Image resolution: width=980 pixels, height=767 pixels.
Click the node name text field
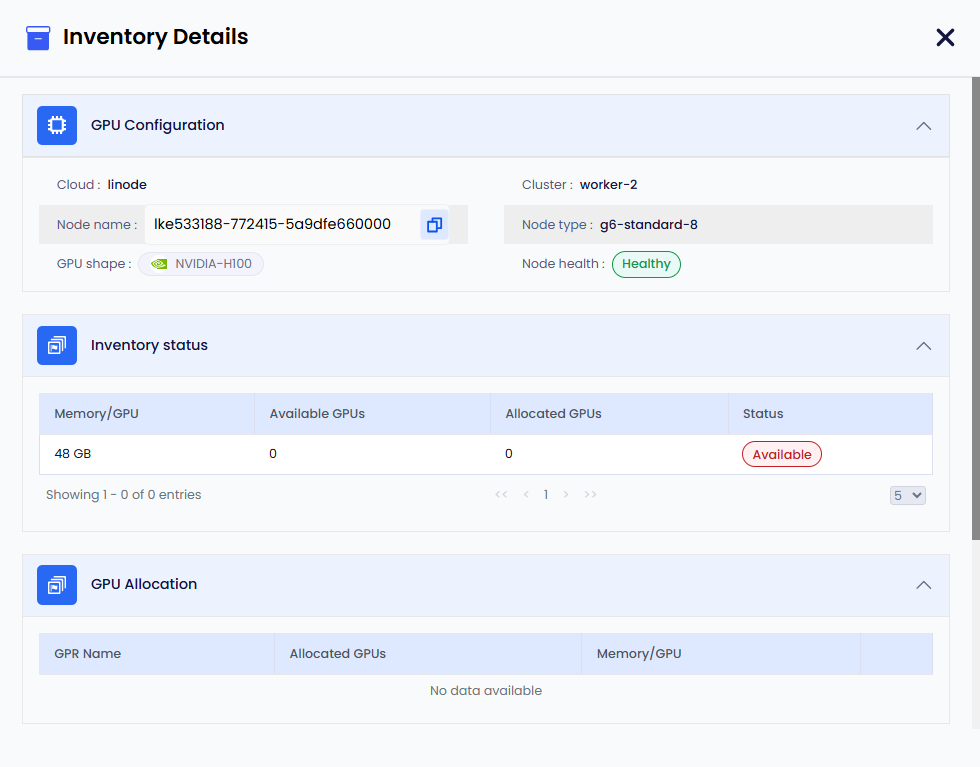[x=280, y=225]
